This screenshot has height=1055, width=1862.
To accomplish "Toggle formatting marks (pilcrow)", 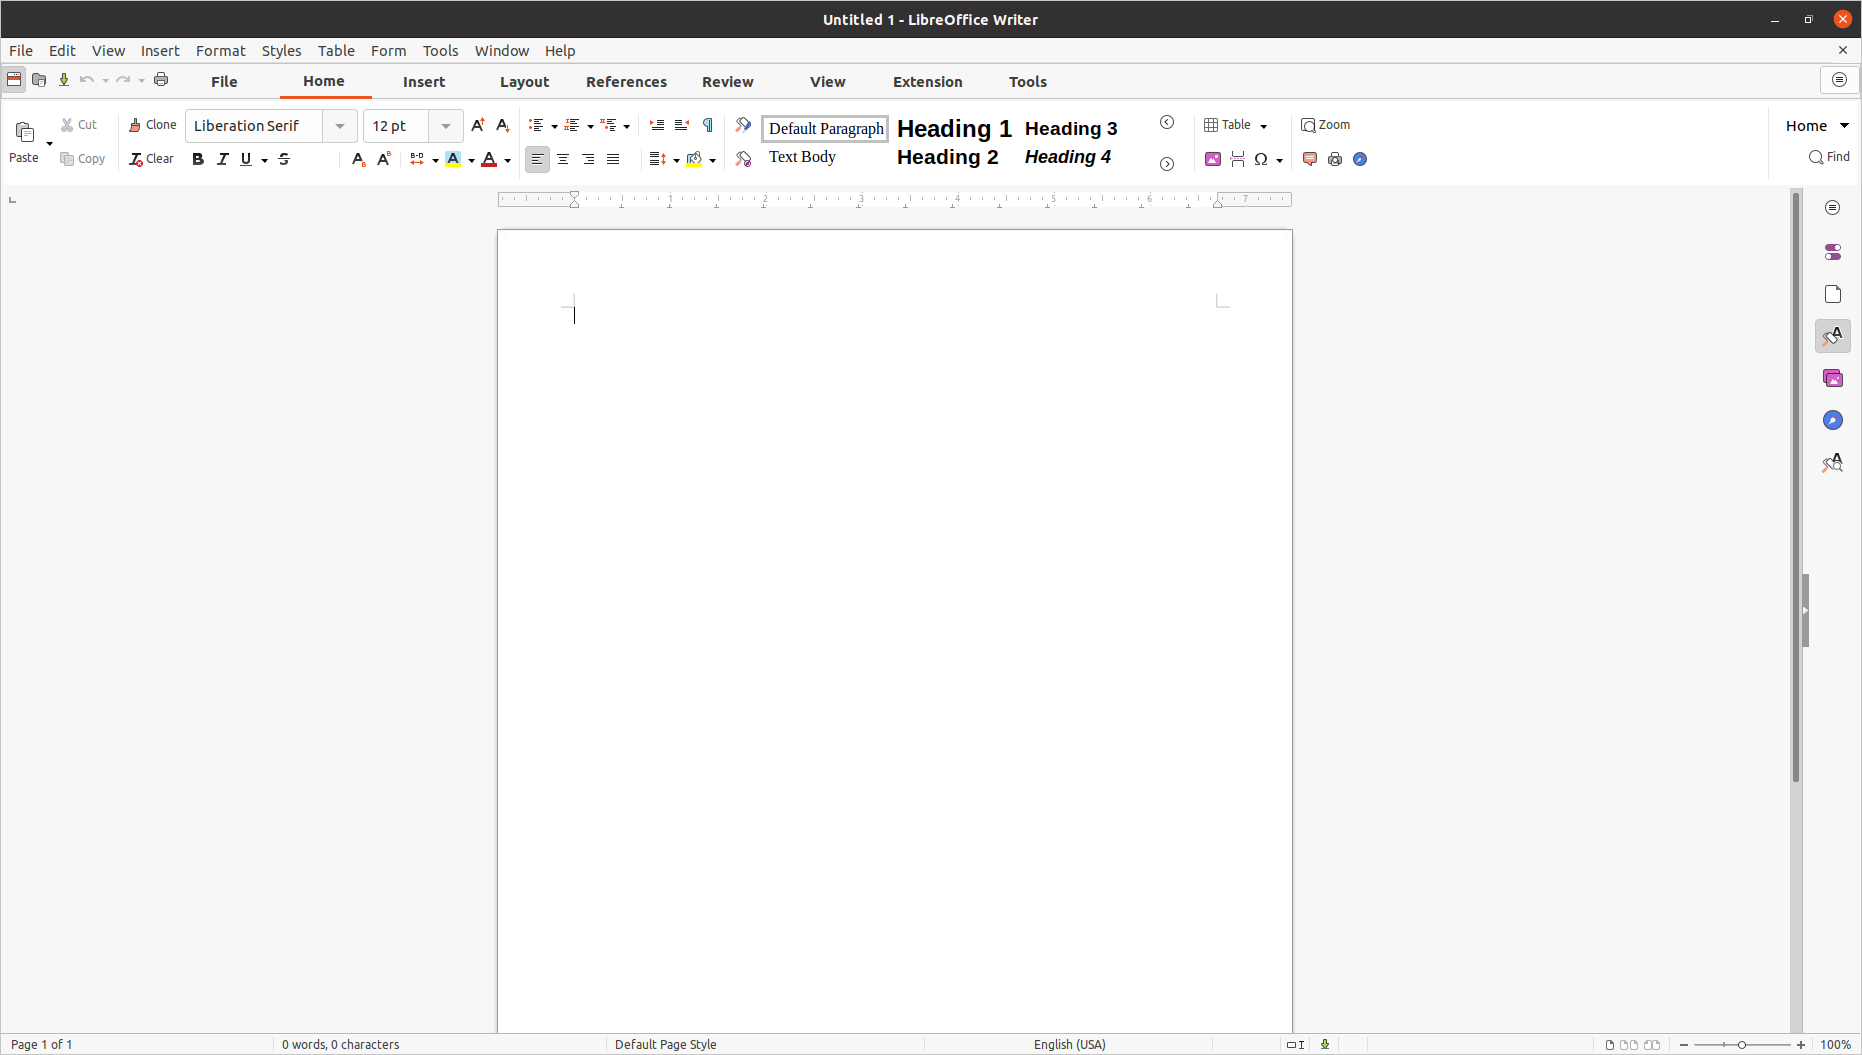I will (x=708, y=125).
